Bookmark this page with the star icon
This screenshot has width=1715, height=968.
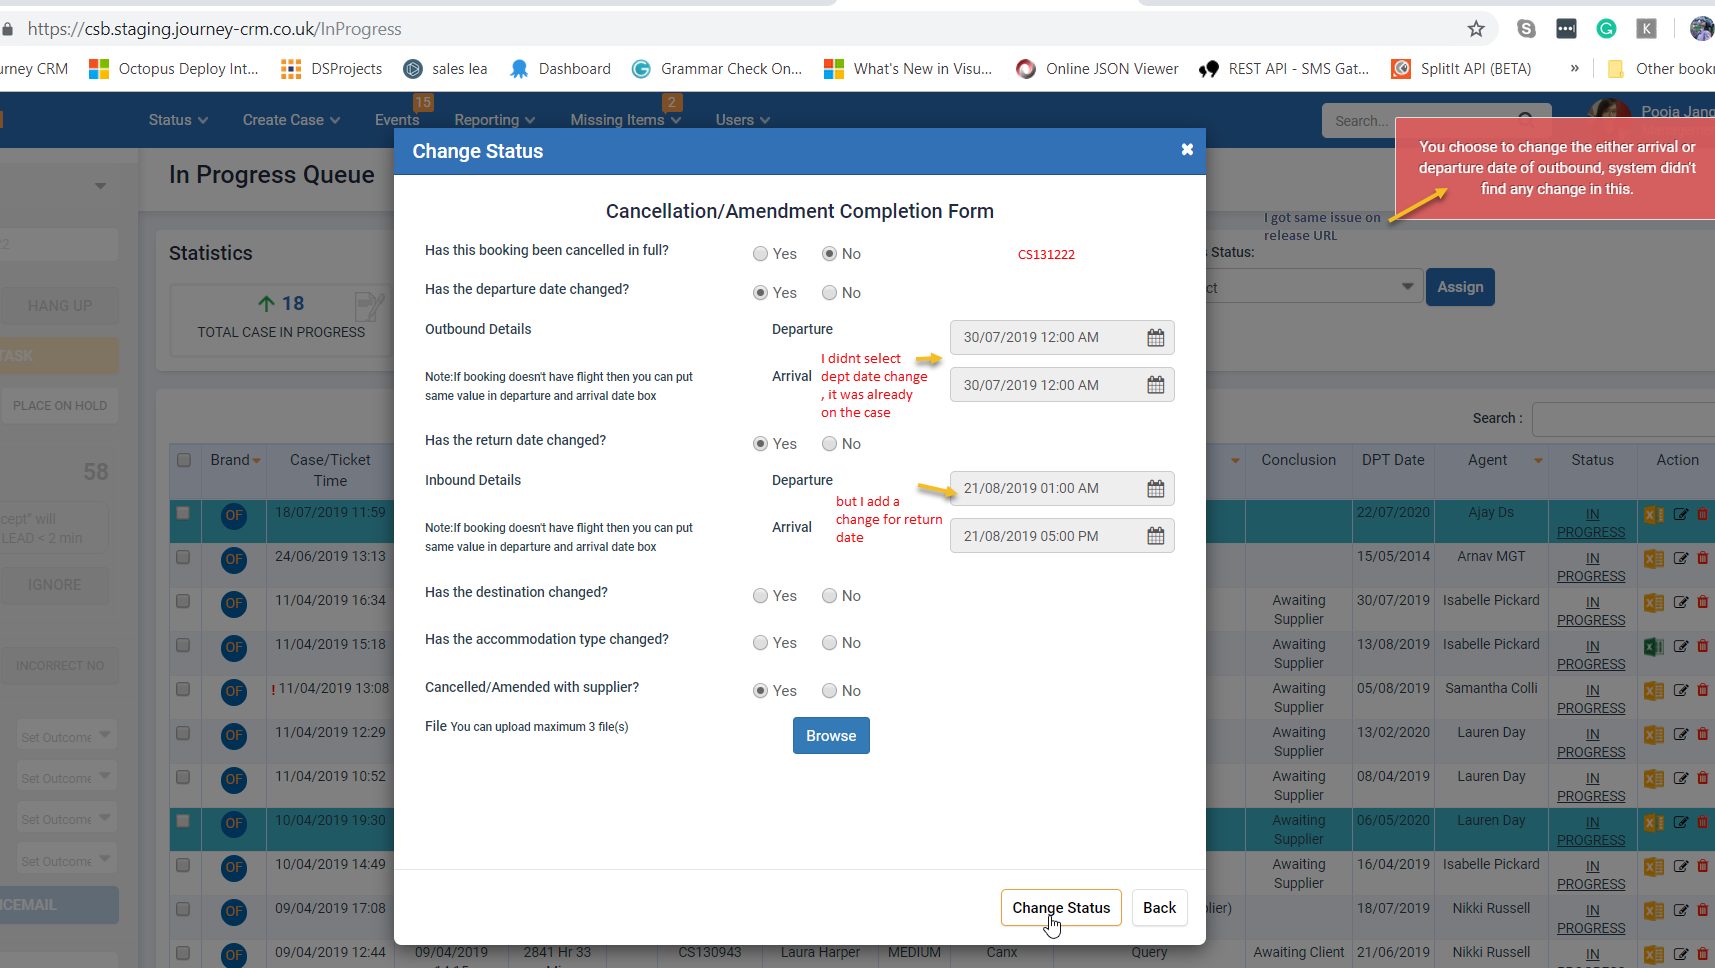[1476, 29]
